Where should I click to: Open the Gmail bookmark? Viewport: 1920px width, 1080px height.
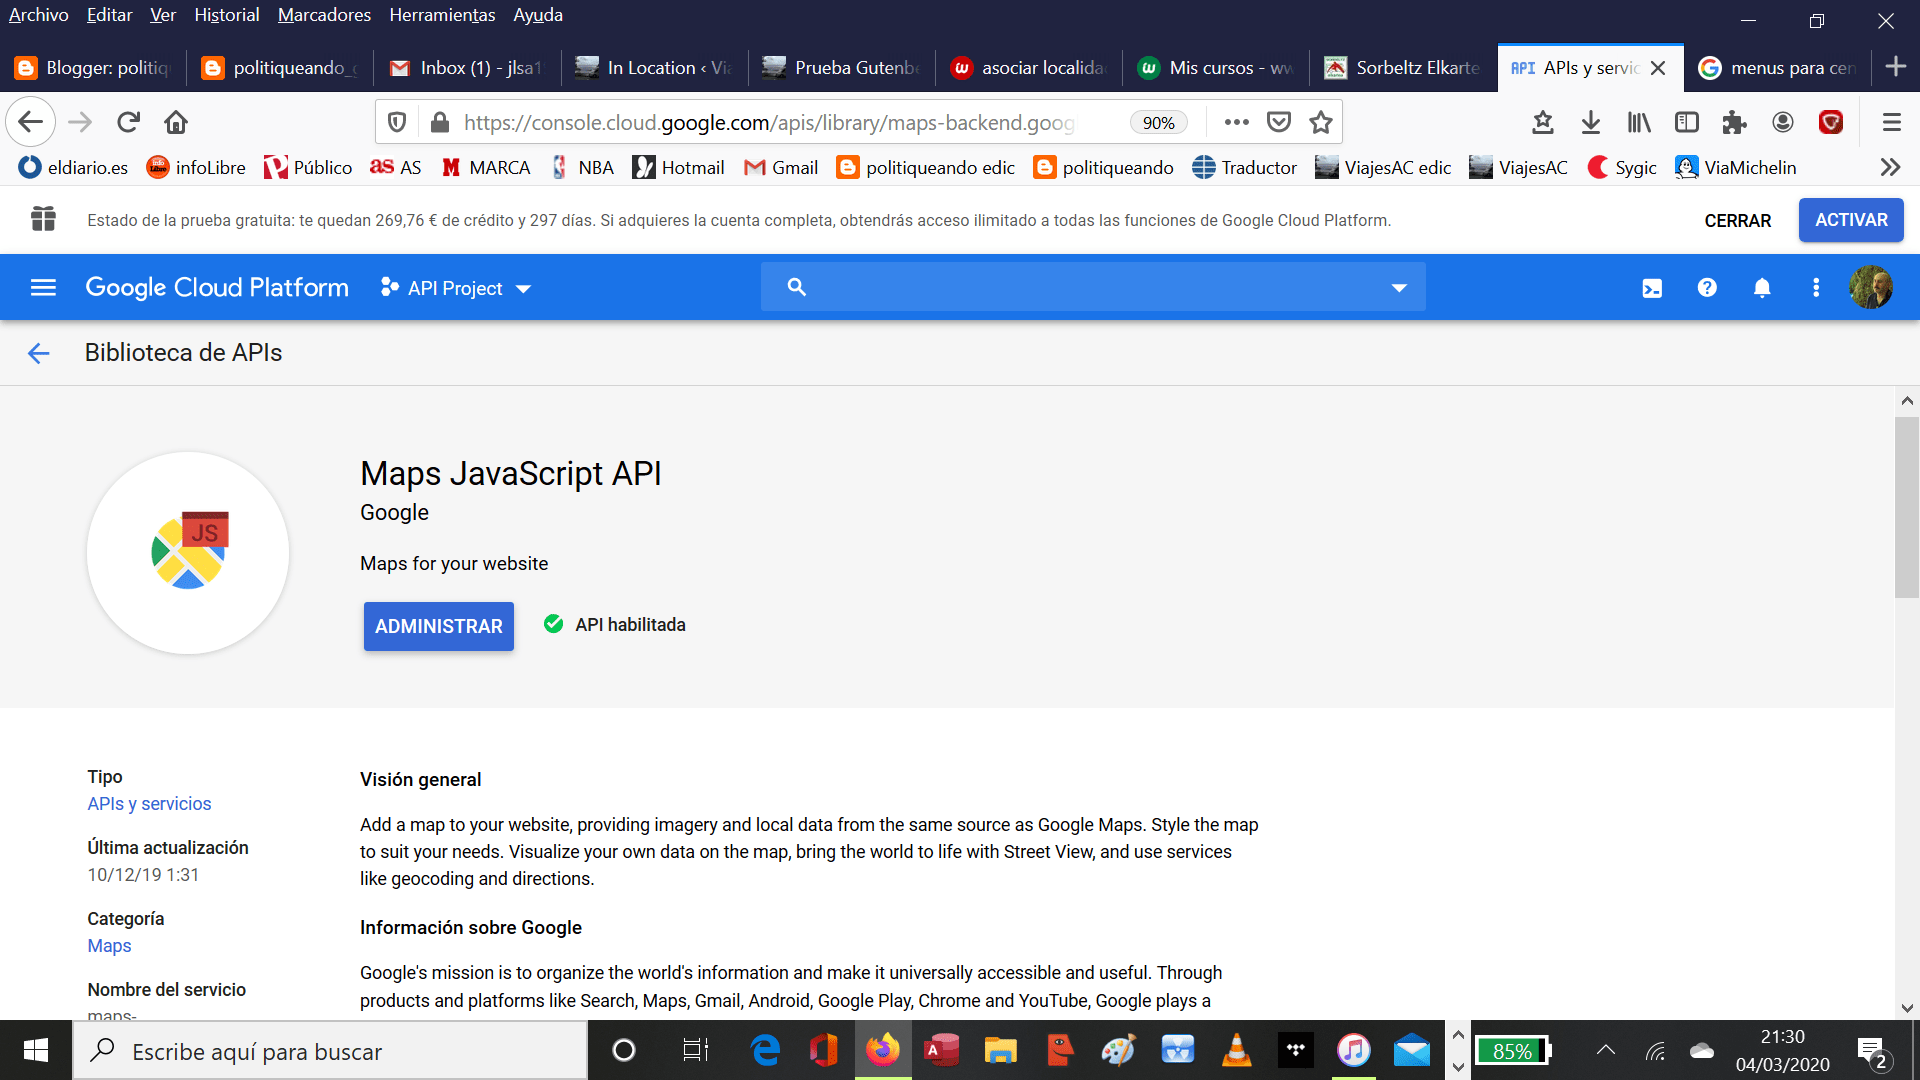781,167
